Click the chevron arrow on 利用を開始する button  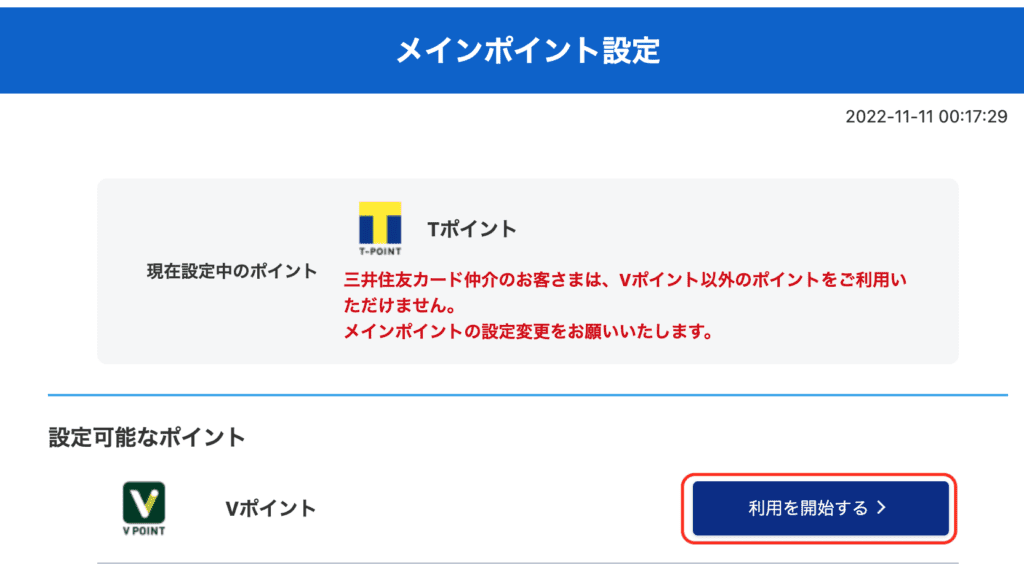click(x=882, y=508)
